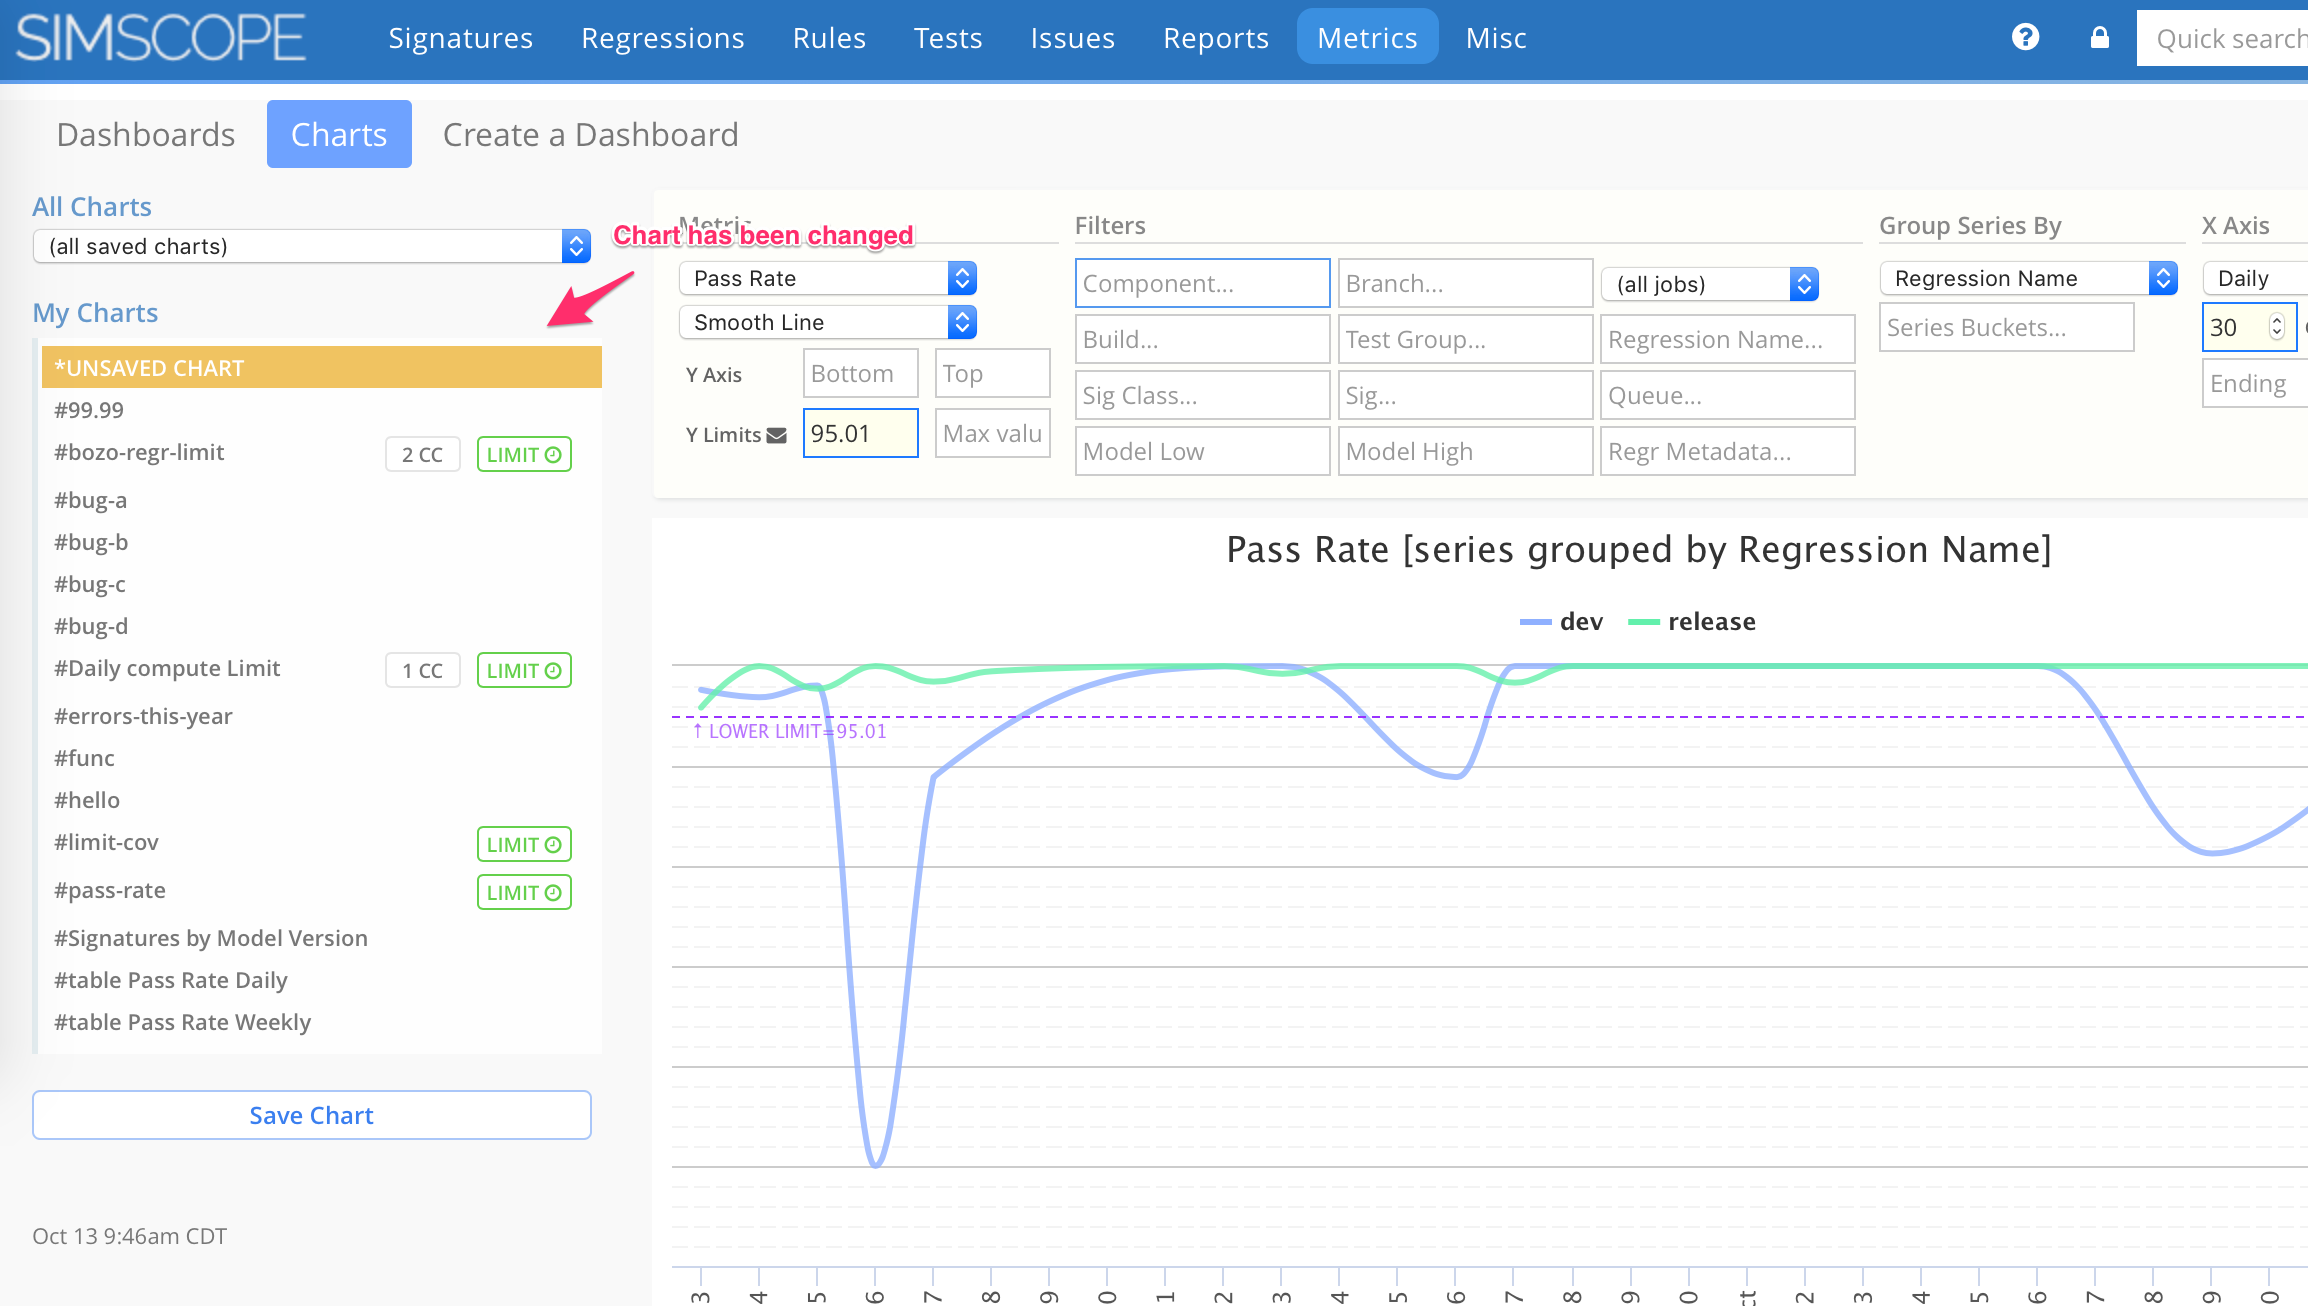Click the Y Limits envelope email icon

click(x=776, y=435)
